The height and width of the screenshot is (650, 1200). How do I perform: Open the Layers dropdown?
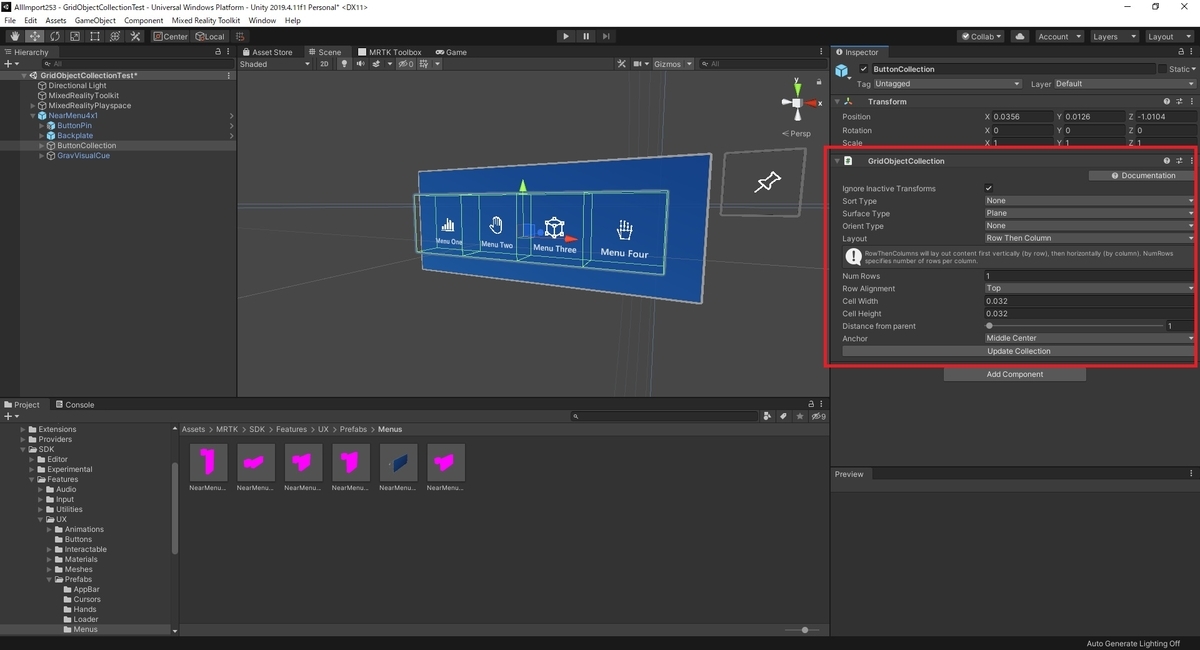pos(1113,36)
